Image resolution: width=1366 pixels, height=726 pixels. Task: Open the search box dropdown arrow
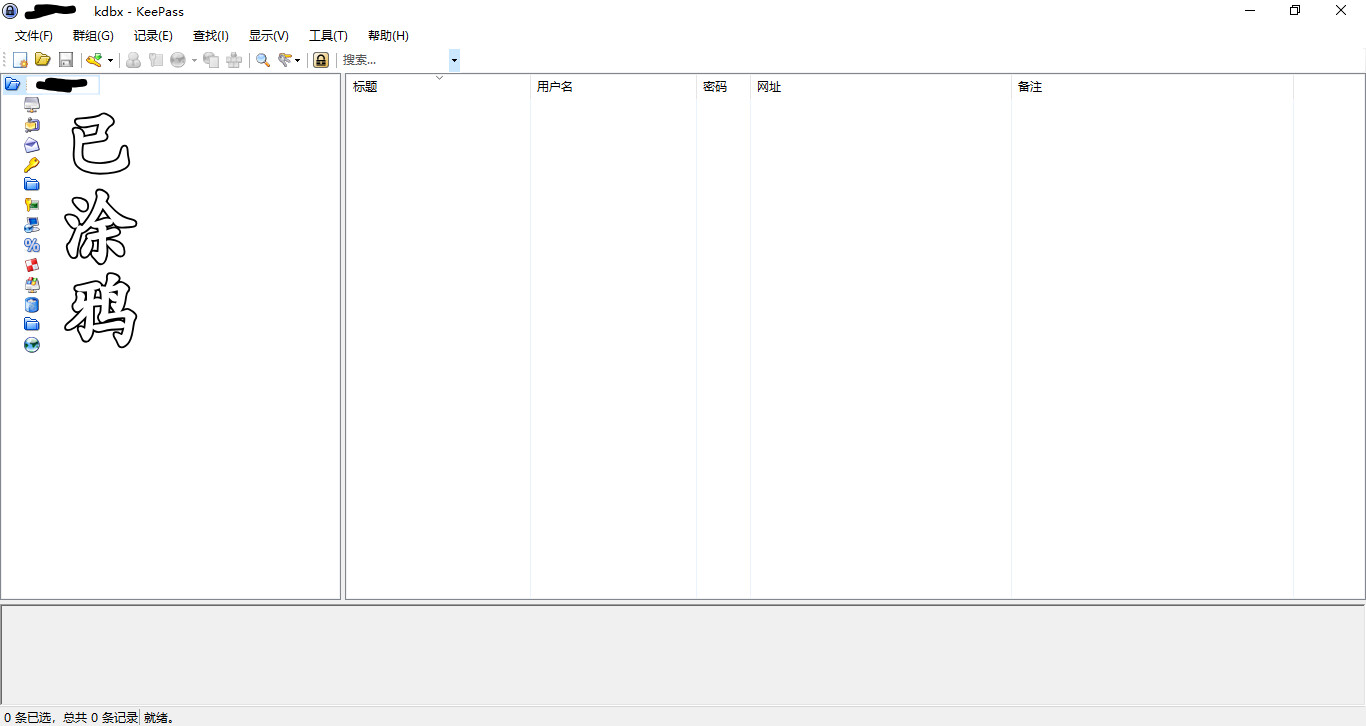[x=454, y=61]
